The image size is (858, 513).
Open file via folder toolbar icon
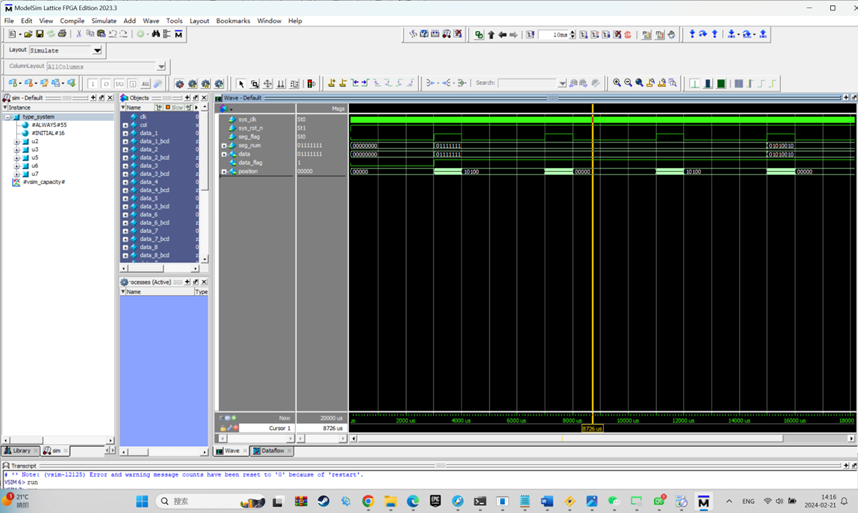point(28,34)
